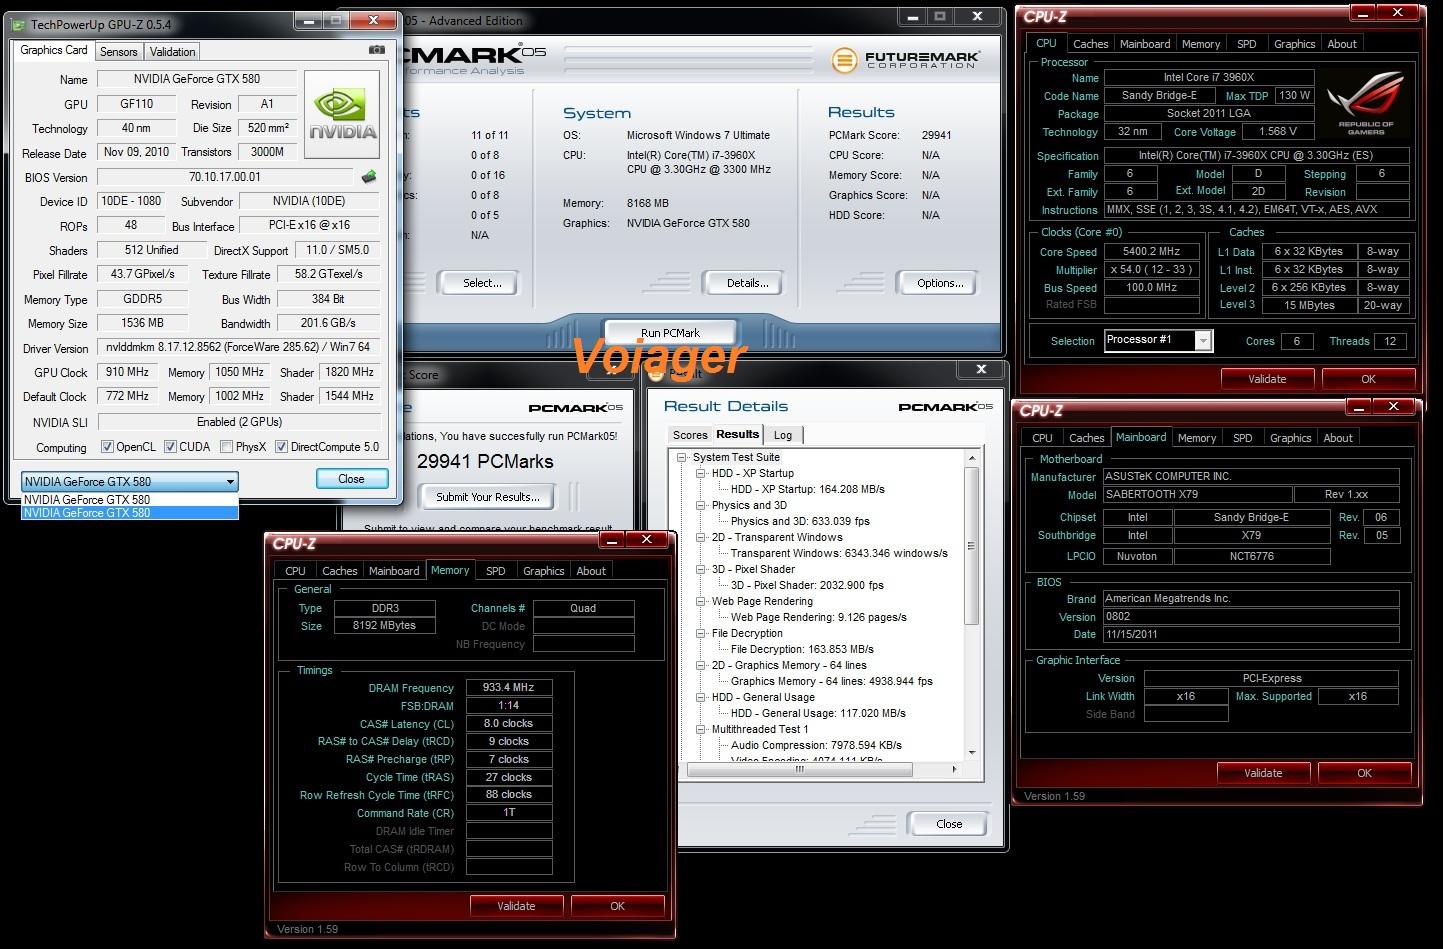Click the Select... button in PCMark05
1443x949 pixels.
point(482,283)
